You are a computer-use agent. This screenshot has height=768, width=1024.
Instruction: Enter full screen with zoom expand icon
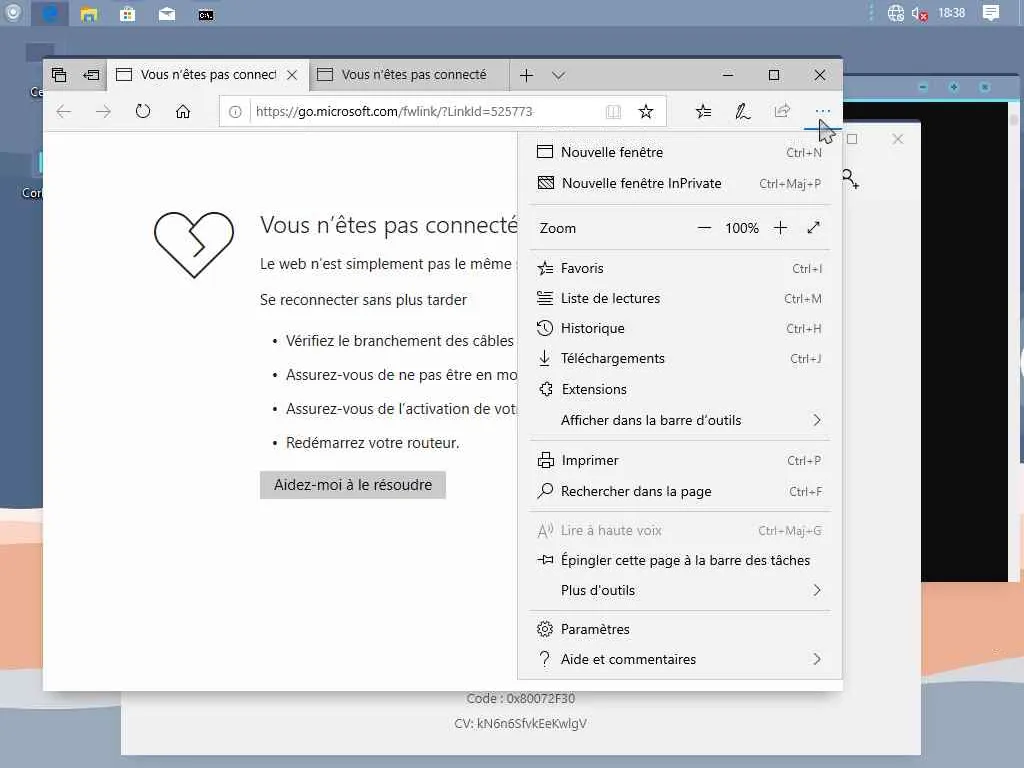[813, 228]
